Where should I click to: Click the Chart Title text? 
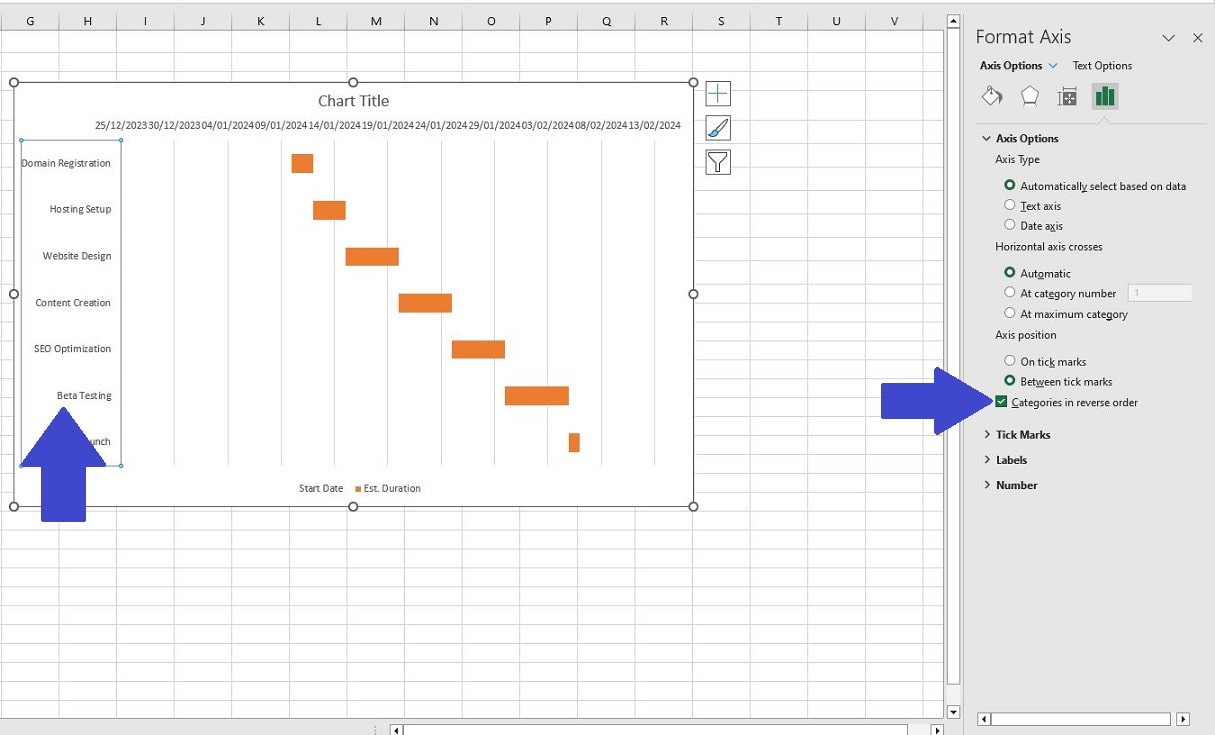[353, 100]
